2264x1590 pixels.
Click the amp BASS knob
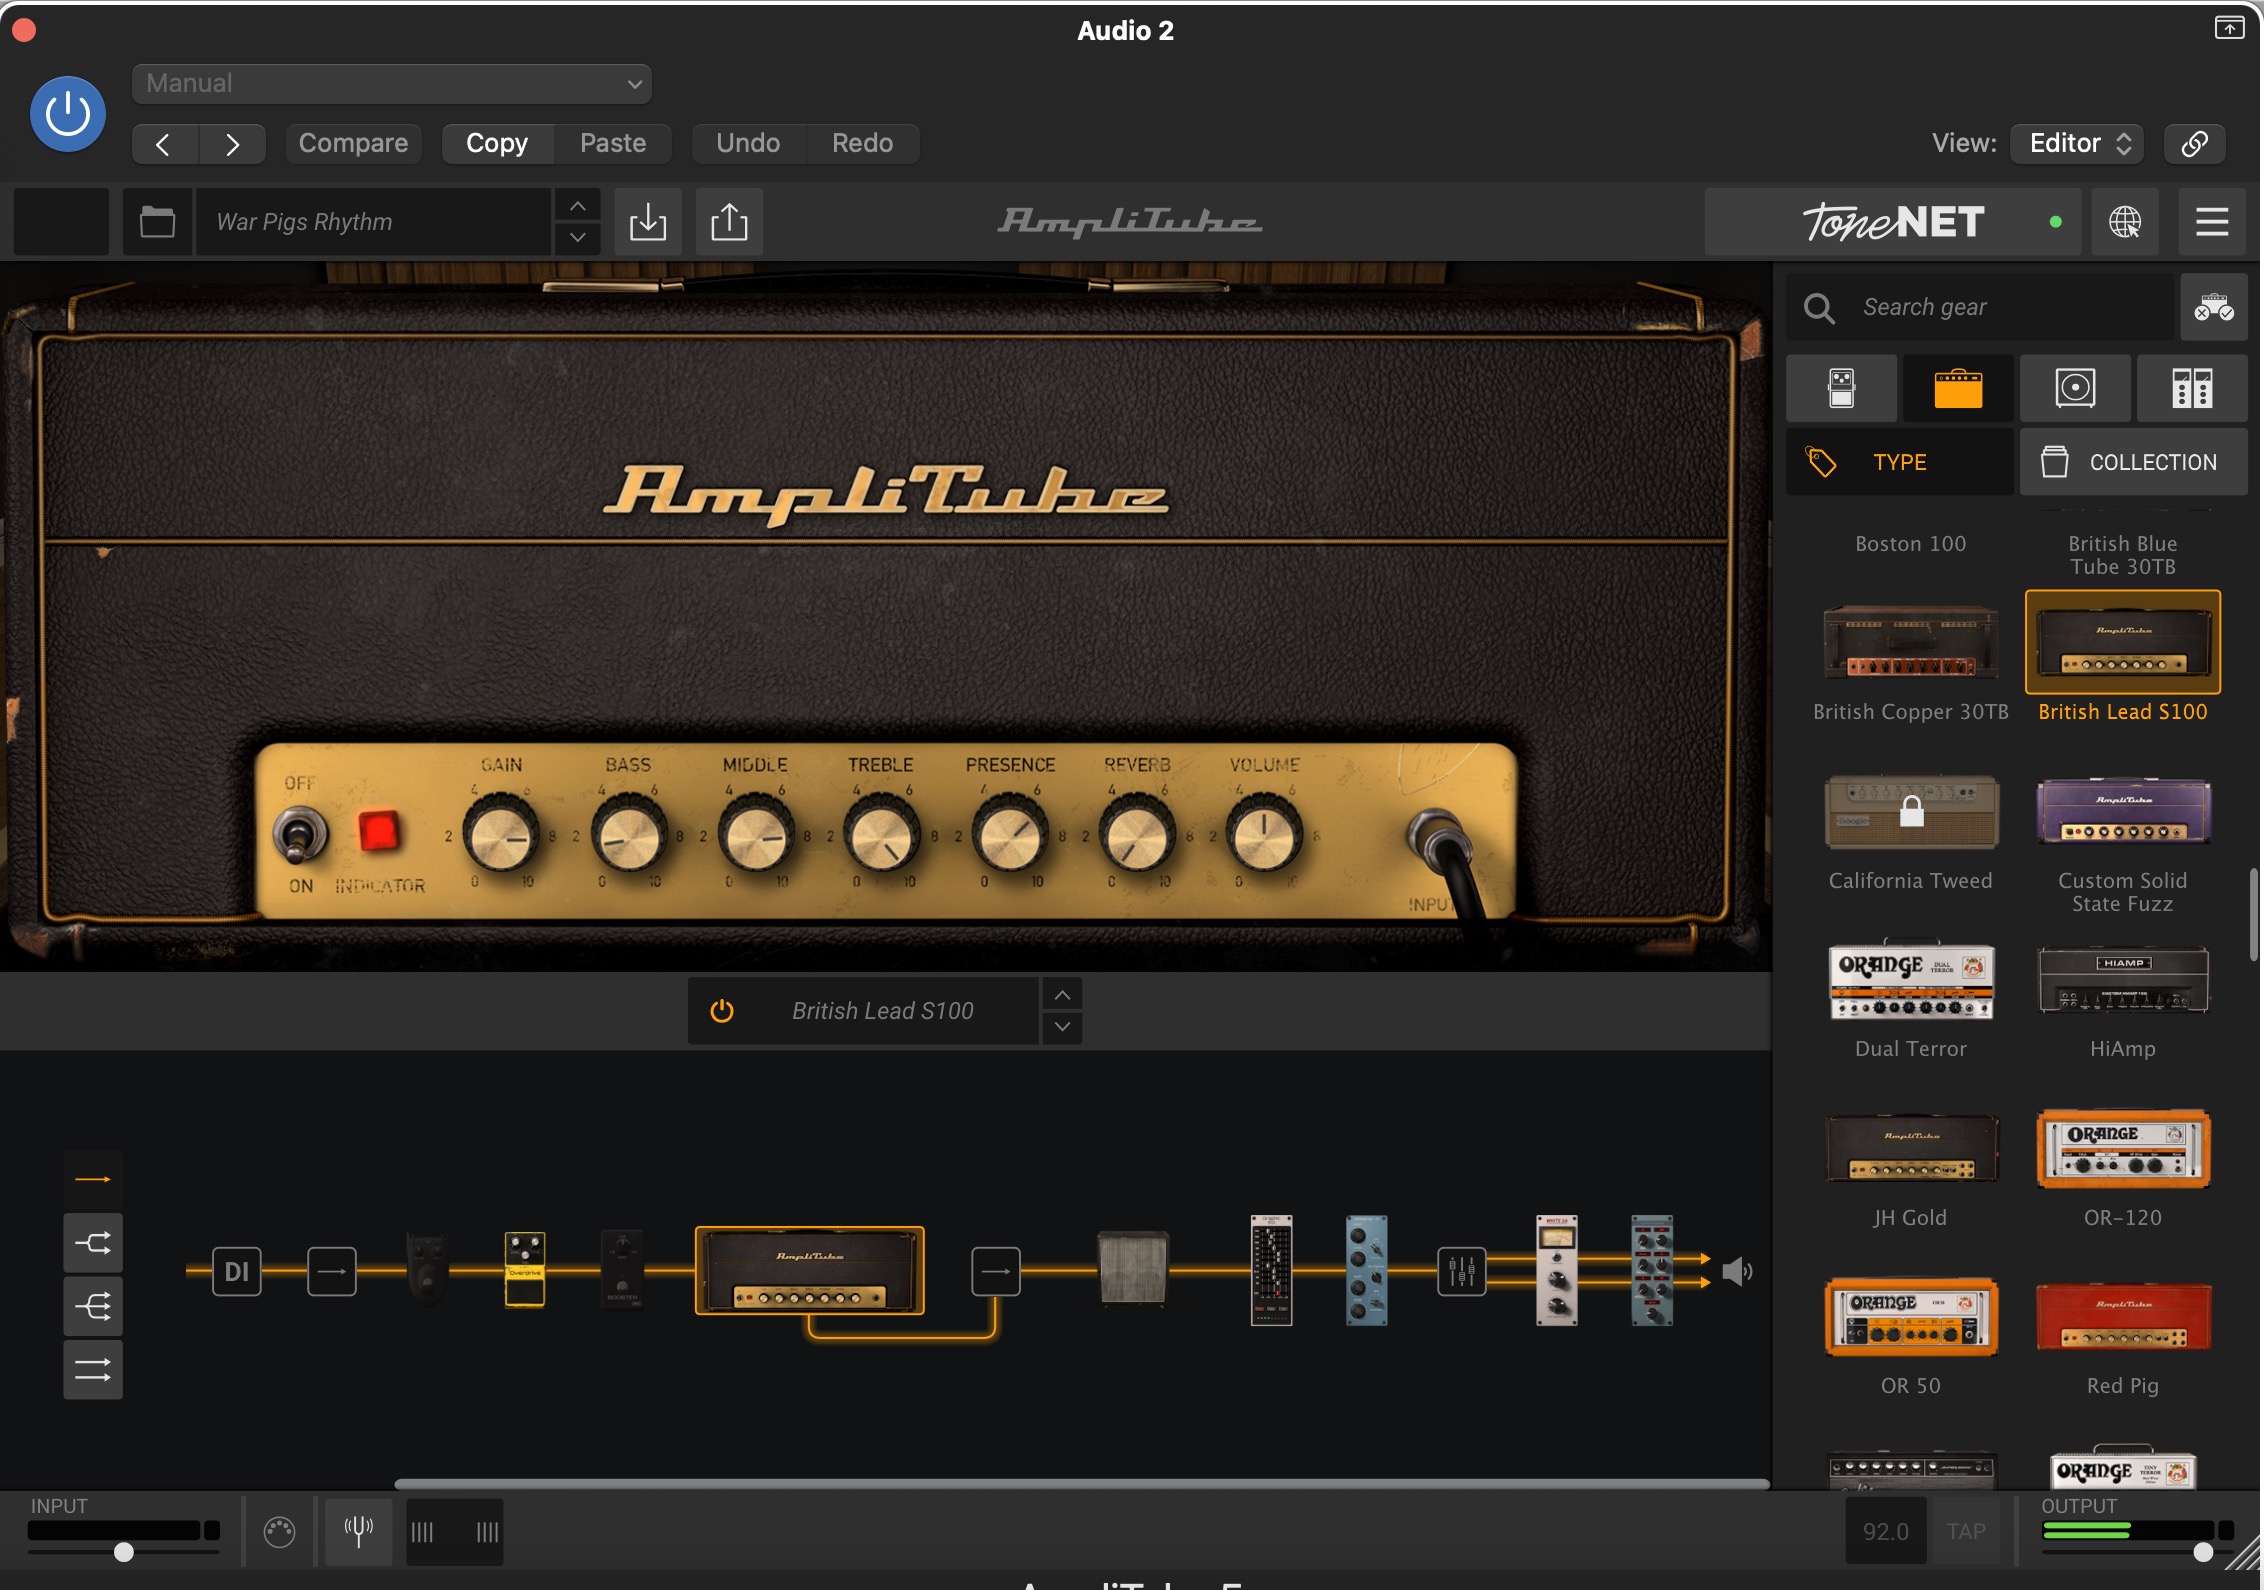pos(628,836)
